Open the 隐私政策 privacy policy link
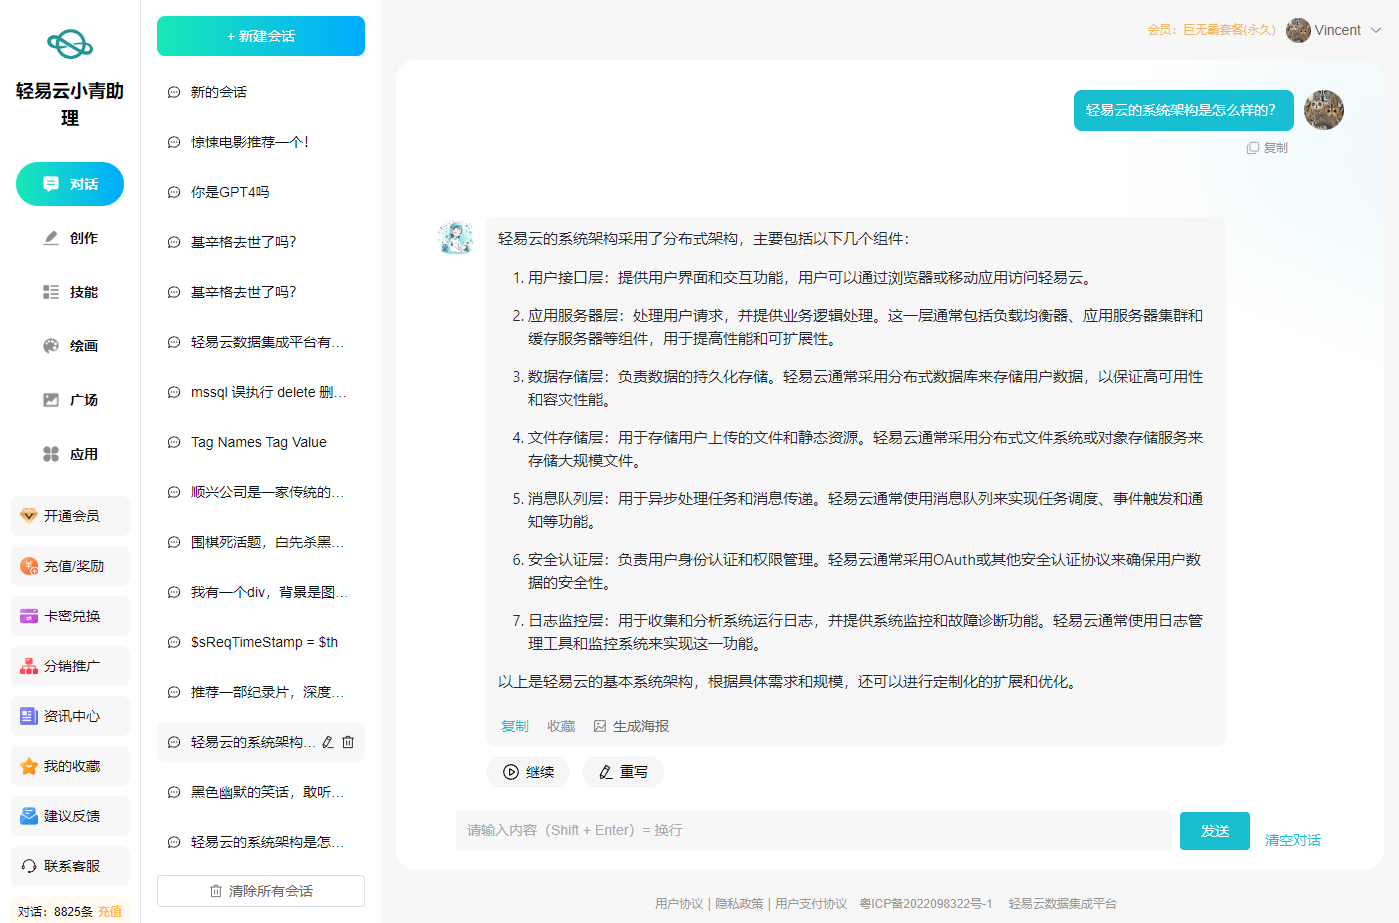The height and width of the screenshot is (923, 1399). [x=739, y=903]
